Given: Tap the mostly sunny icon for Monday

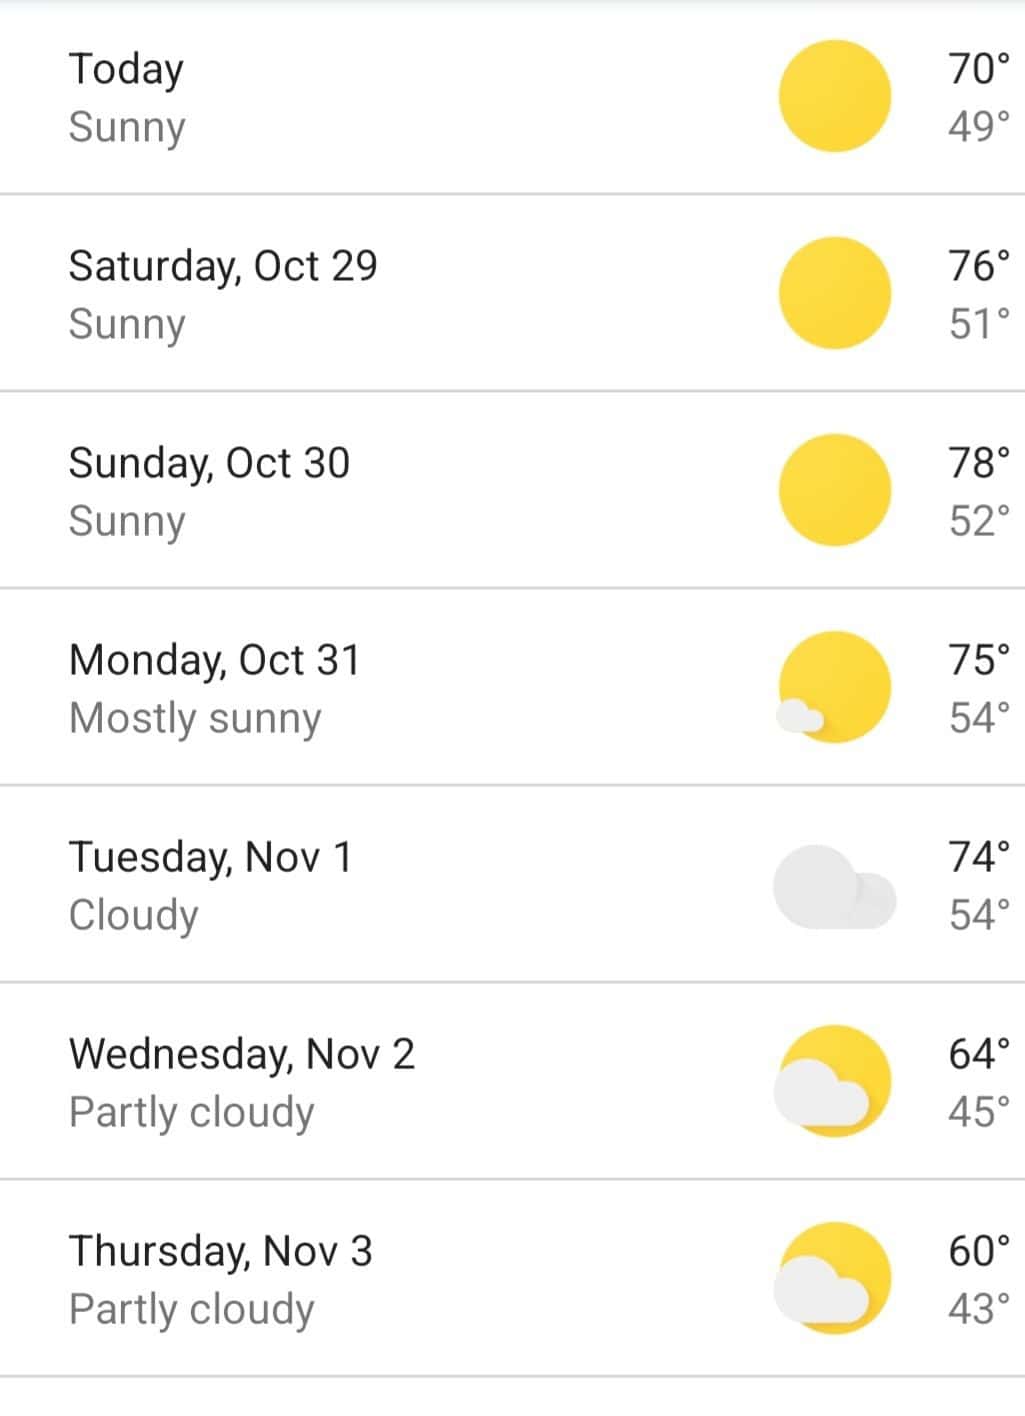Looking at the screenshot, I should click(833, 687).
